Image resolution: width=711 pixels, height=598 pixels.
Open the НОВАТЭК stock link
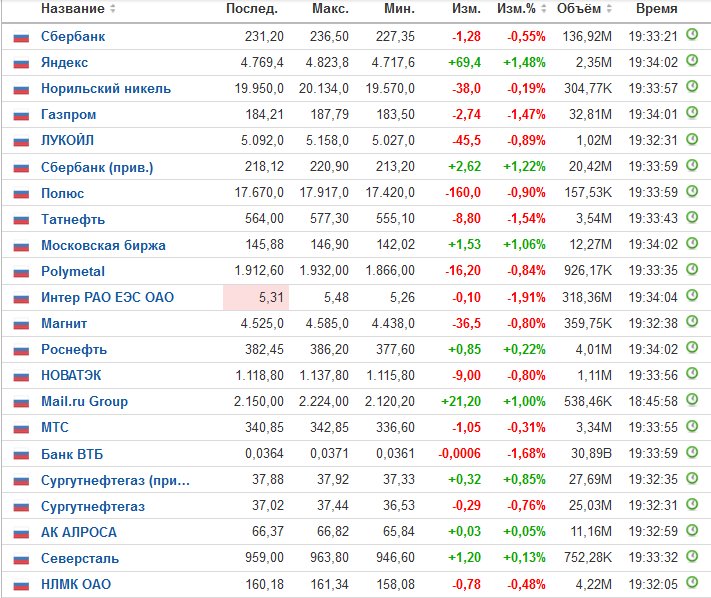[x=71, y=376]
